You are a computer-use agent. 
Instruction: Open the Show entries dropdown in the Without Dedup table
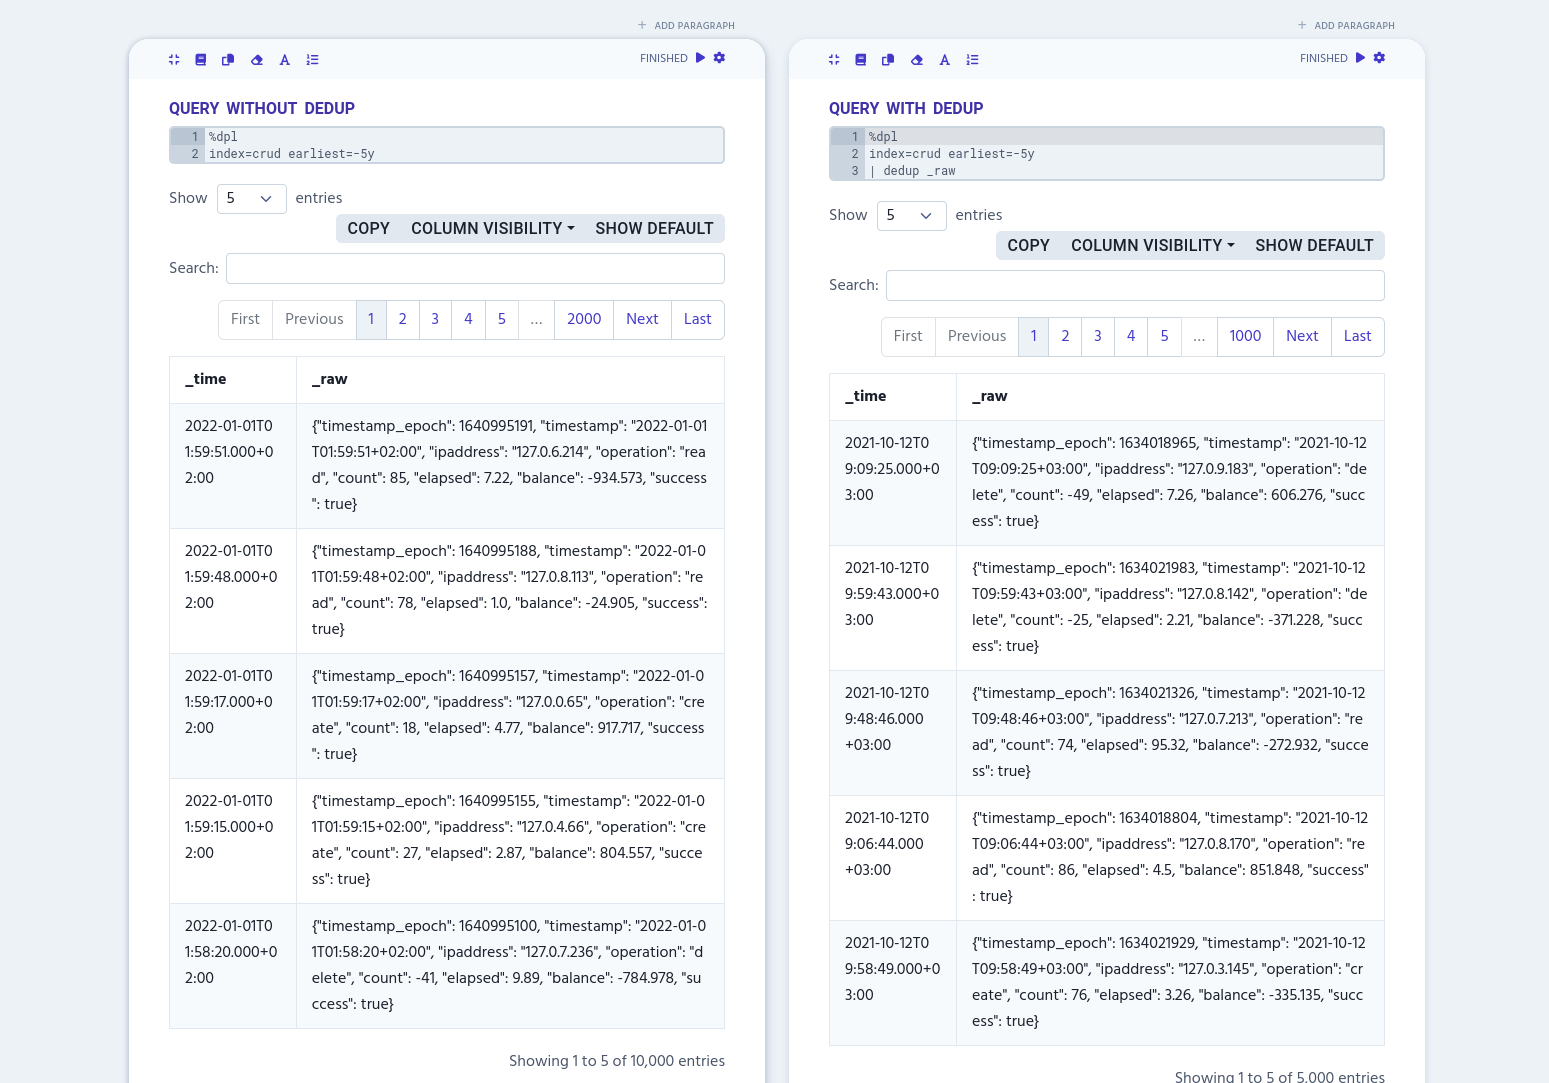[251, 198]
